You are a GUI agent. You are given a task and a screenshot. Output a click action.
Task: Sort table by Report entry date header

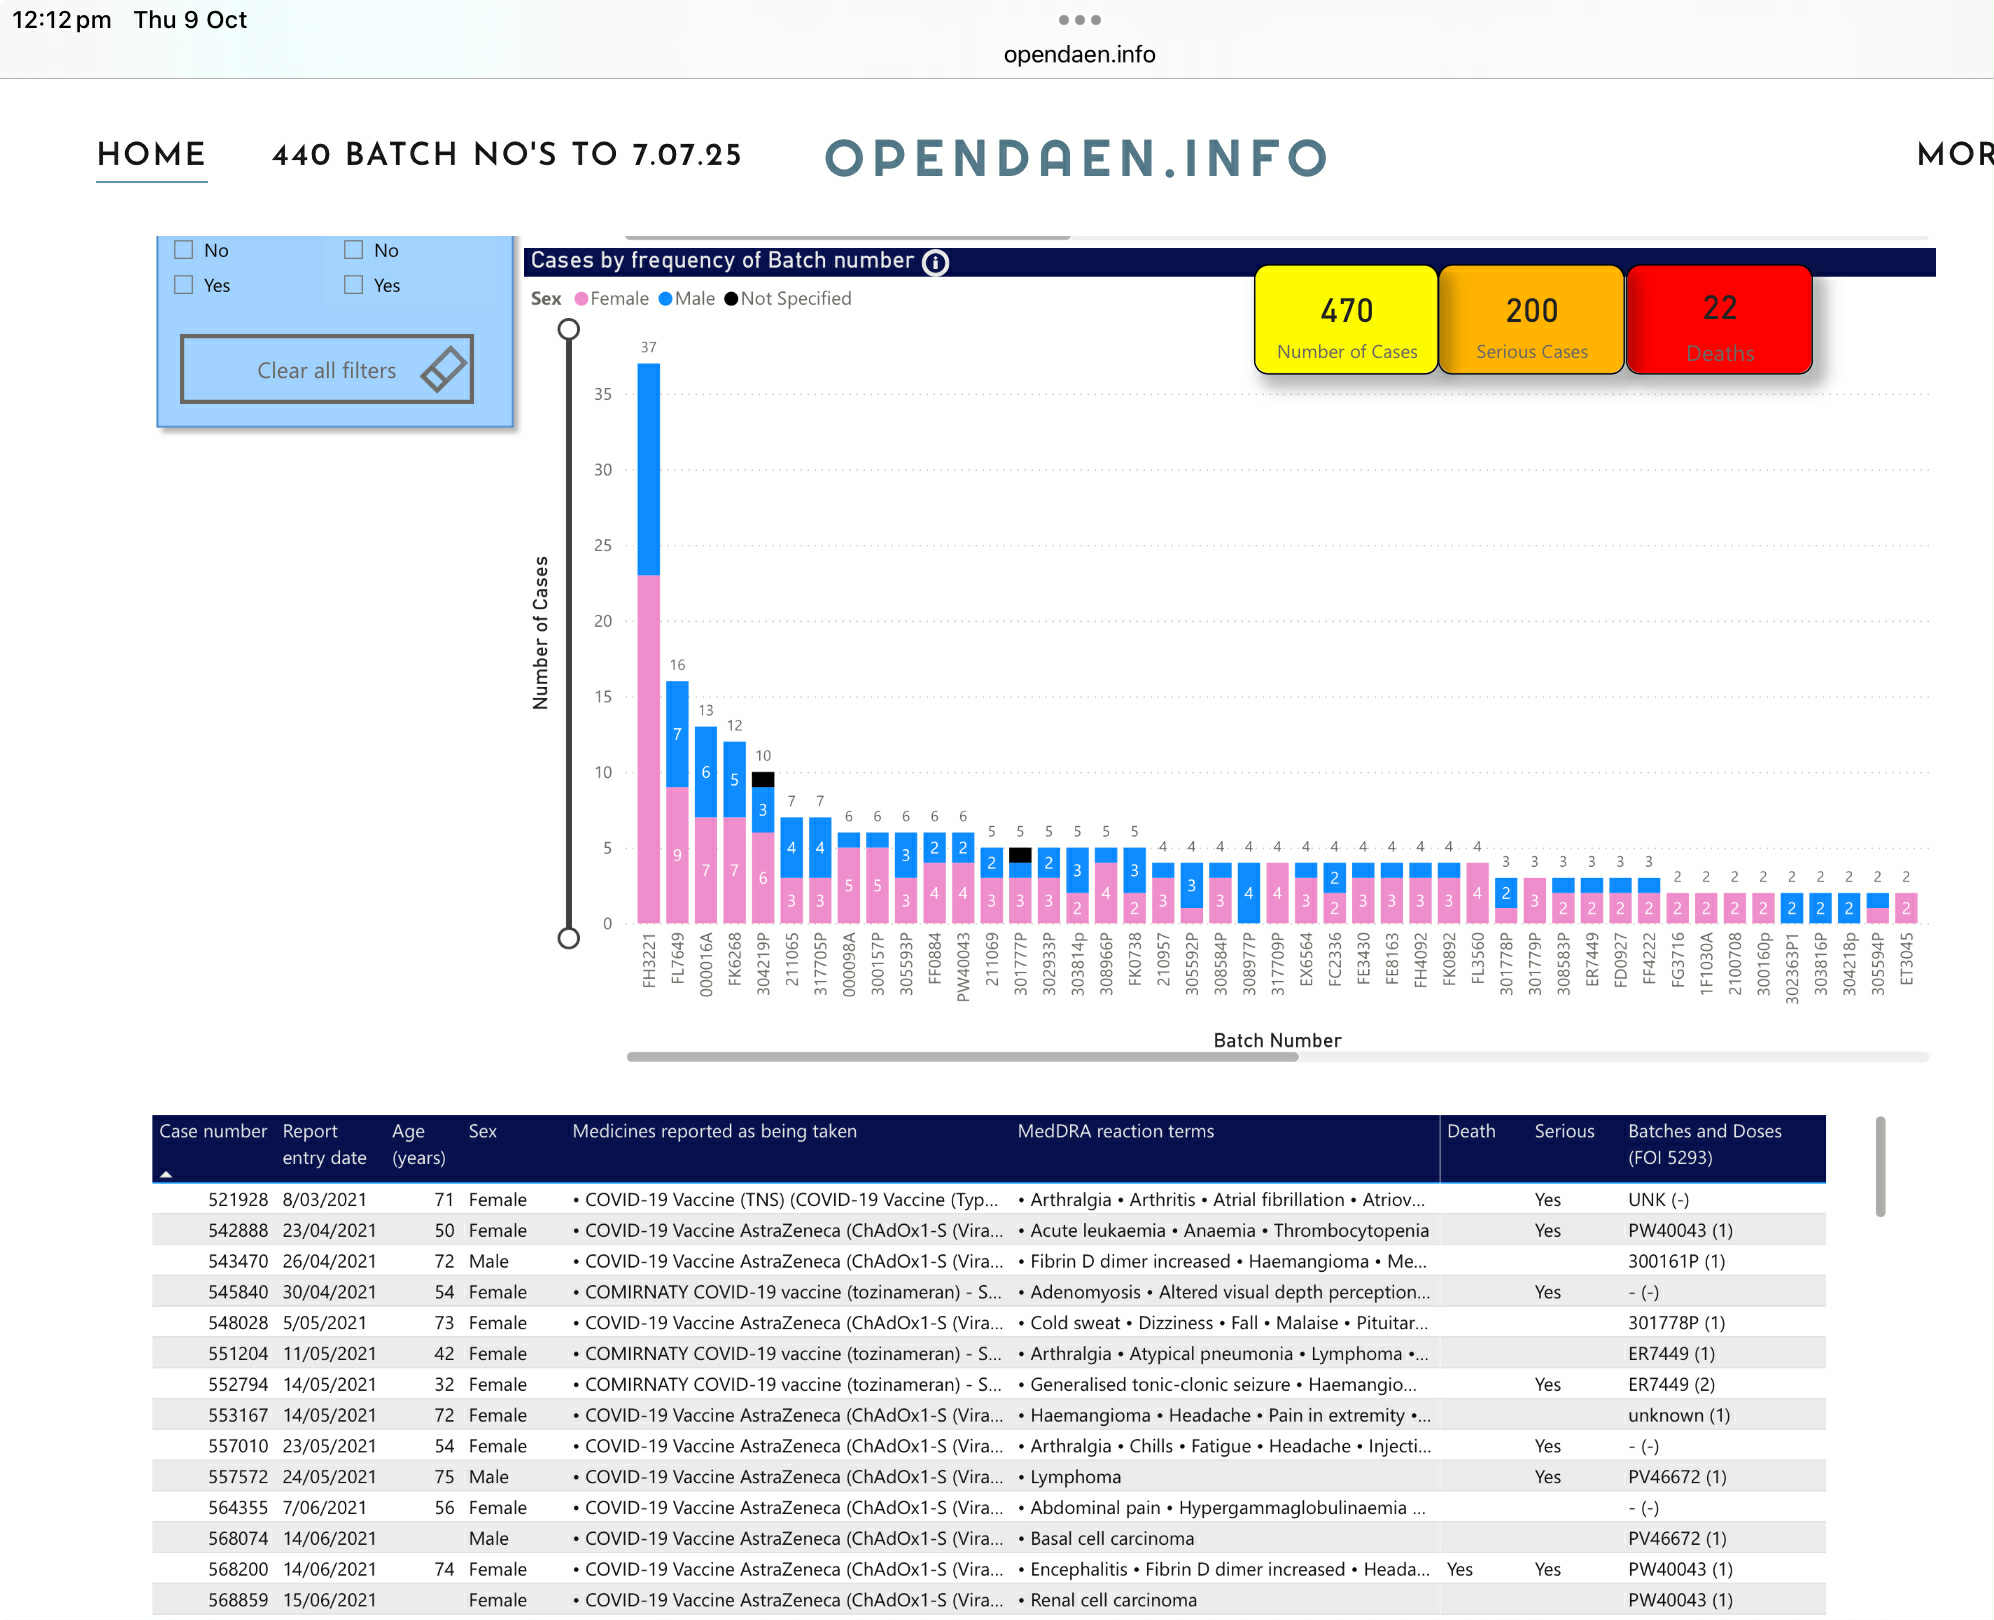click(x=324, y=1144)
